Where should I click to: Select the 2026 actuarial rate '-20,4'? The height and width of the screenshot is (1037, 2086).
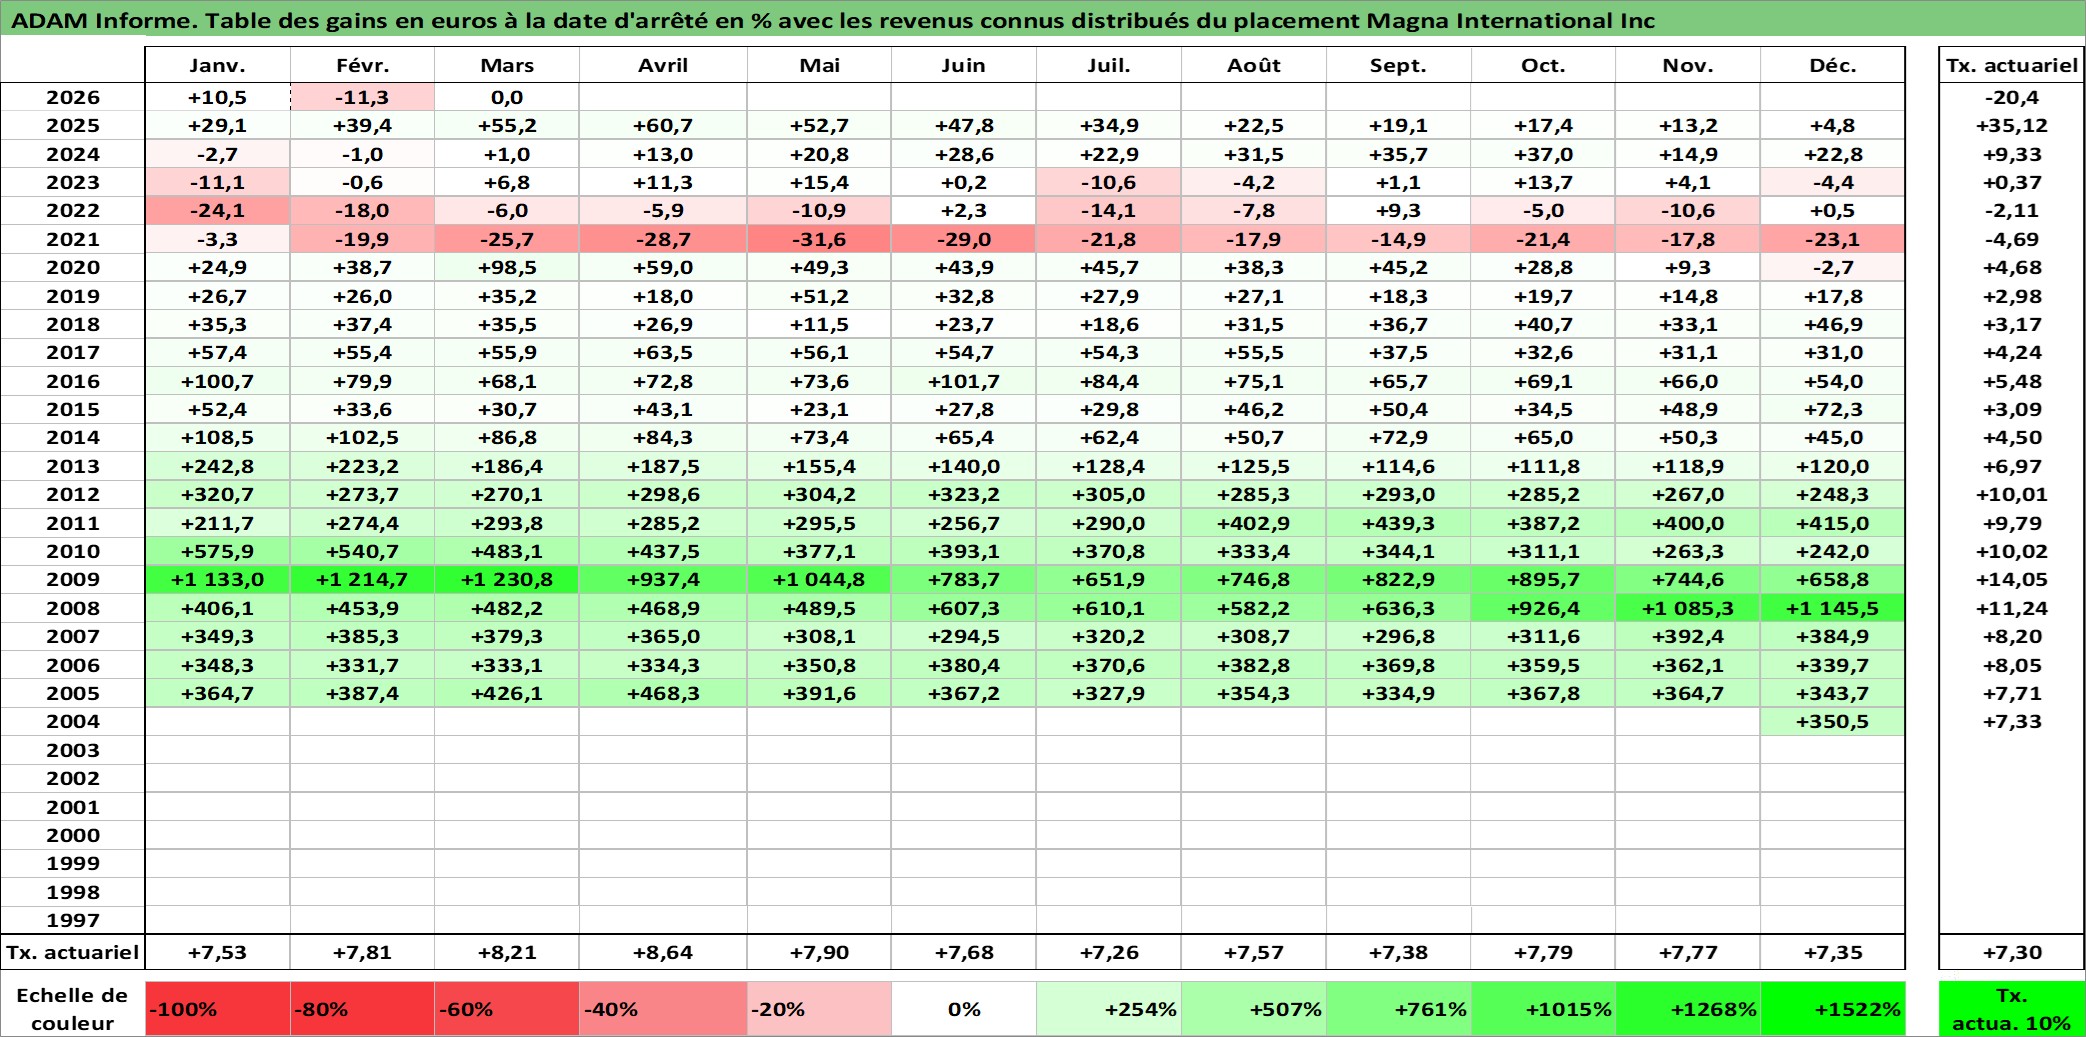[2012, 97]
